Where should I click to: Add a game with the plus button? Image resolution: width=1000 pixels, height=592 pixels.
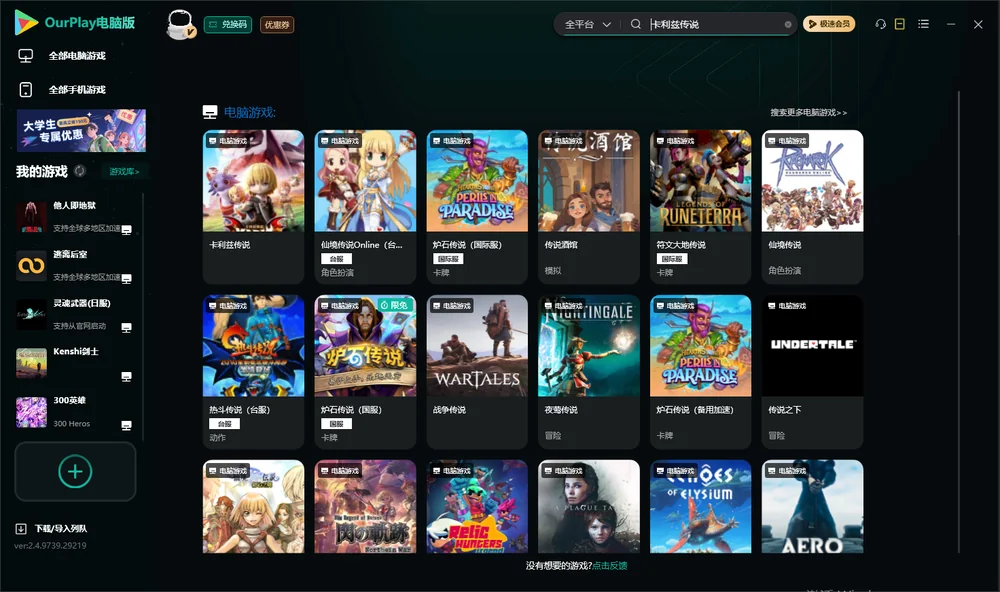[75, 471]
